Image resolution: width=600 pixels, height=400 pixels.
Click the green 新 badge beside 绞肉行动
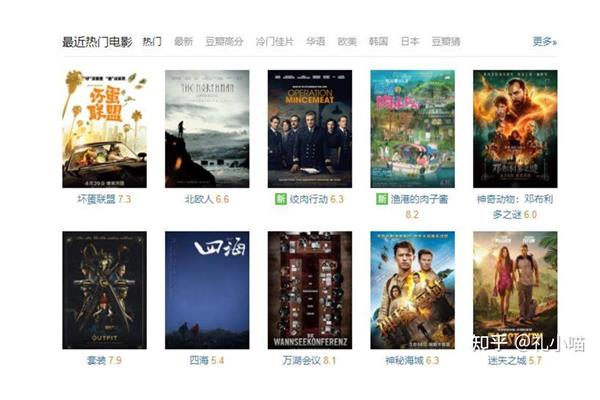click(x=280, y=199)
